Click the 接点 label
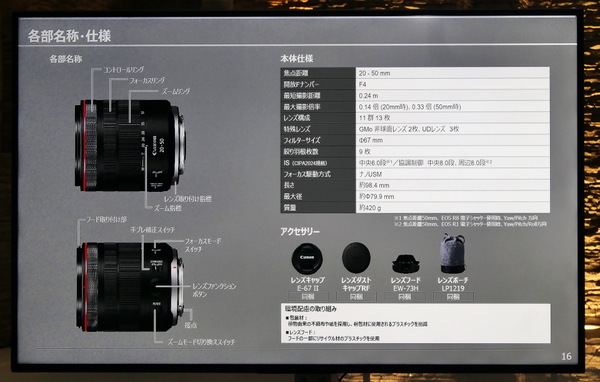Viewport: 600px width, 382px height. pyautogui.click(x=191, y=325)
